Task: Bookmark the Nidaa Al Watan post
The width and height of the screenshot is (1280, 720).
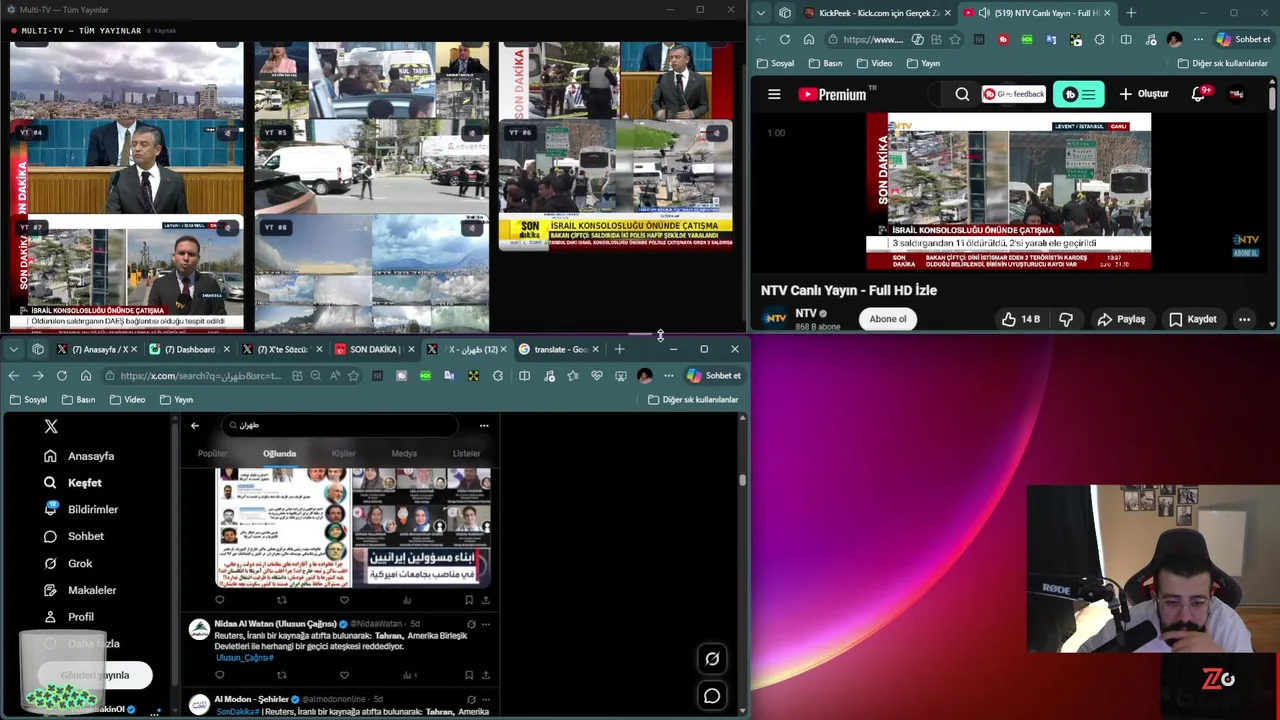Action: click(x=468, y=675)
